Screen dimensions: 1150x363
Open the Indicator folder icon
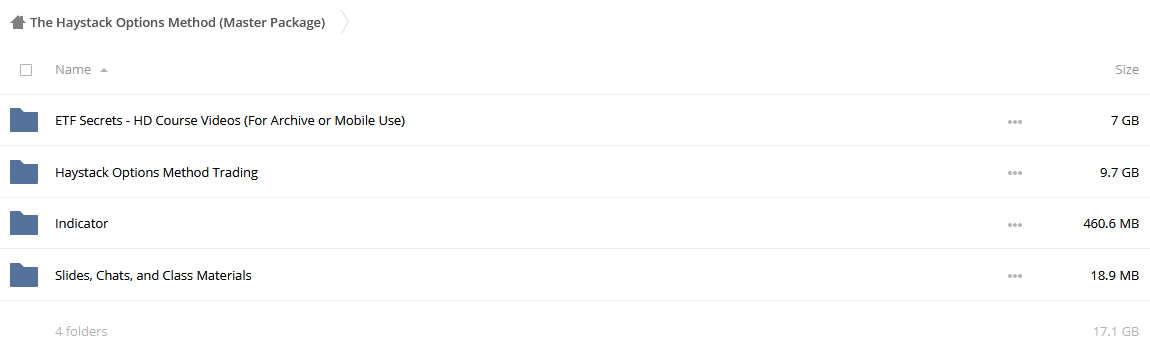point(24,224)
